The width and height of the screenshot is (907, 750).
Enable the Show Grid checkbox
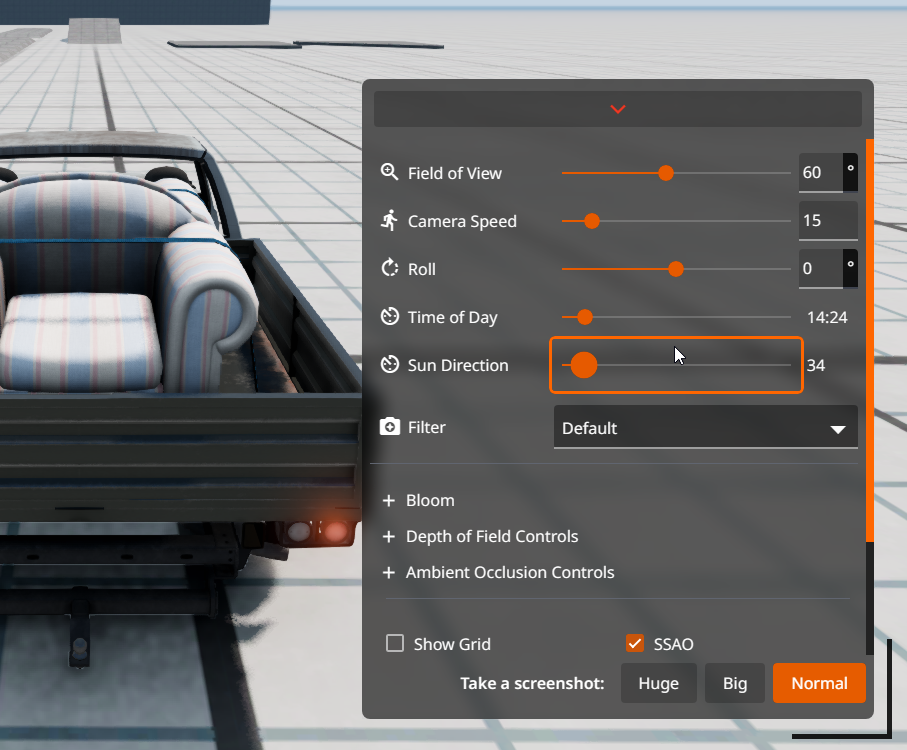[395, 643]
